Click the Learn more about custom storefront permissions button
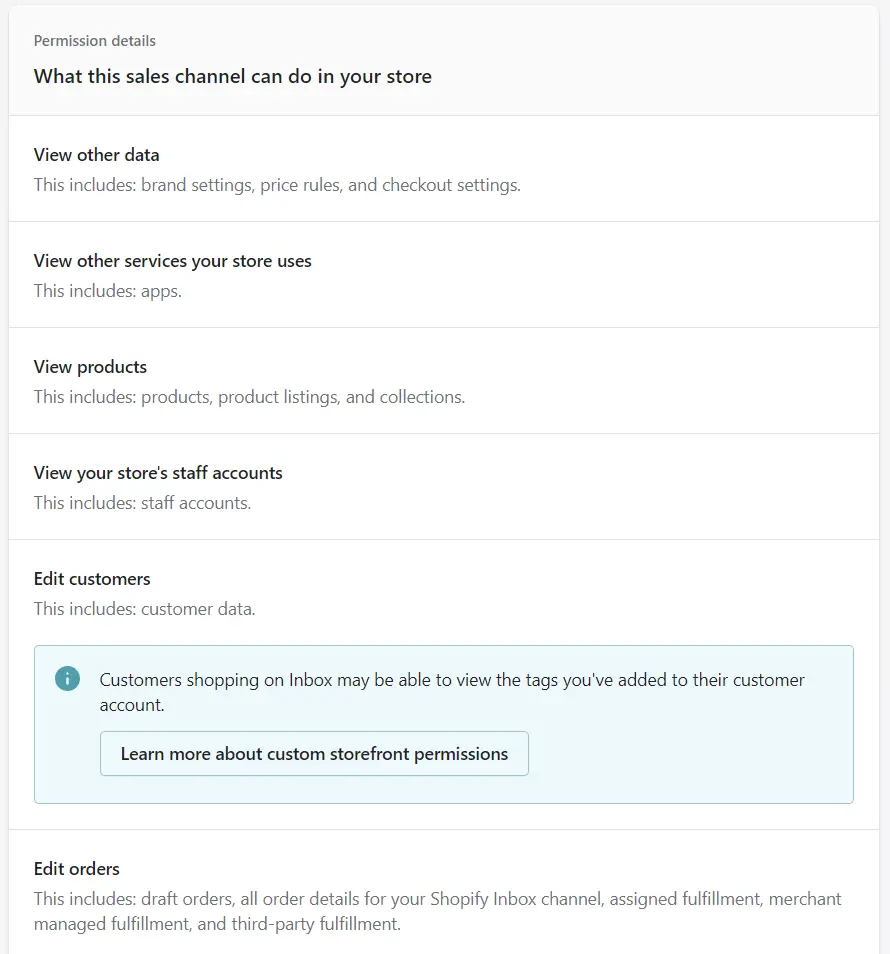This screenshot has width=890, height=954. [x=314, y=753]
